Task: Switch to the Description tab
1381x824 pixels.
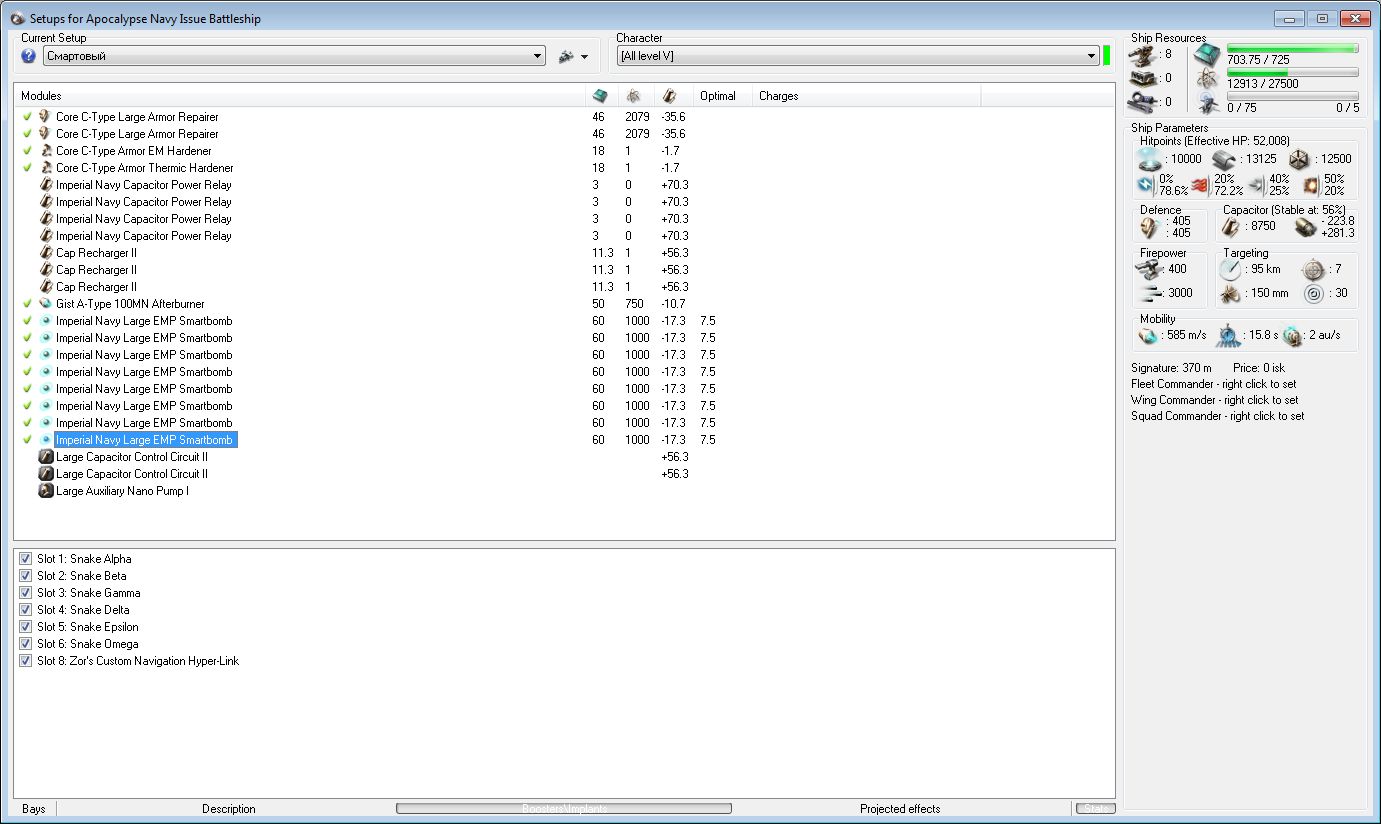Action: [x=228, y=809]
